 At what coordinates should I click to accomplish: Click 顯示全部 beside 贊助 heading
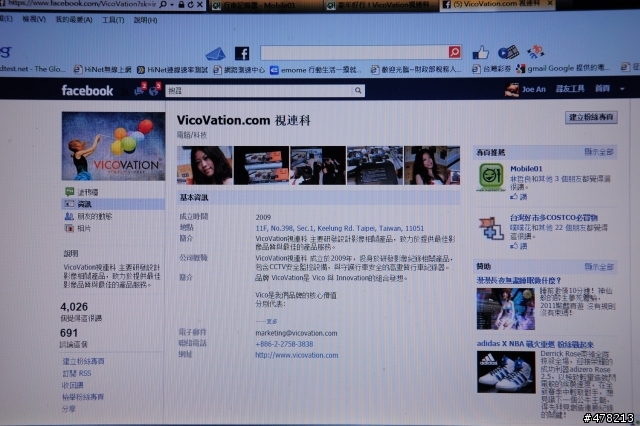pos(599,266)
